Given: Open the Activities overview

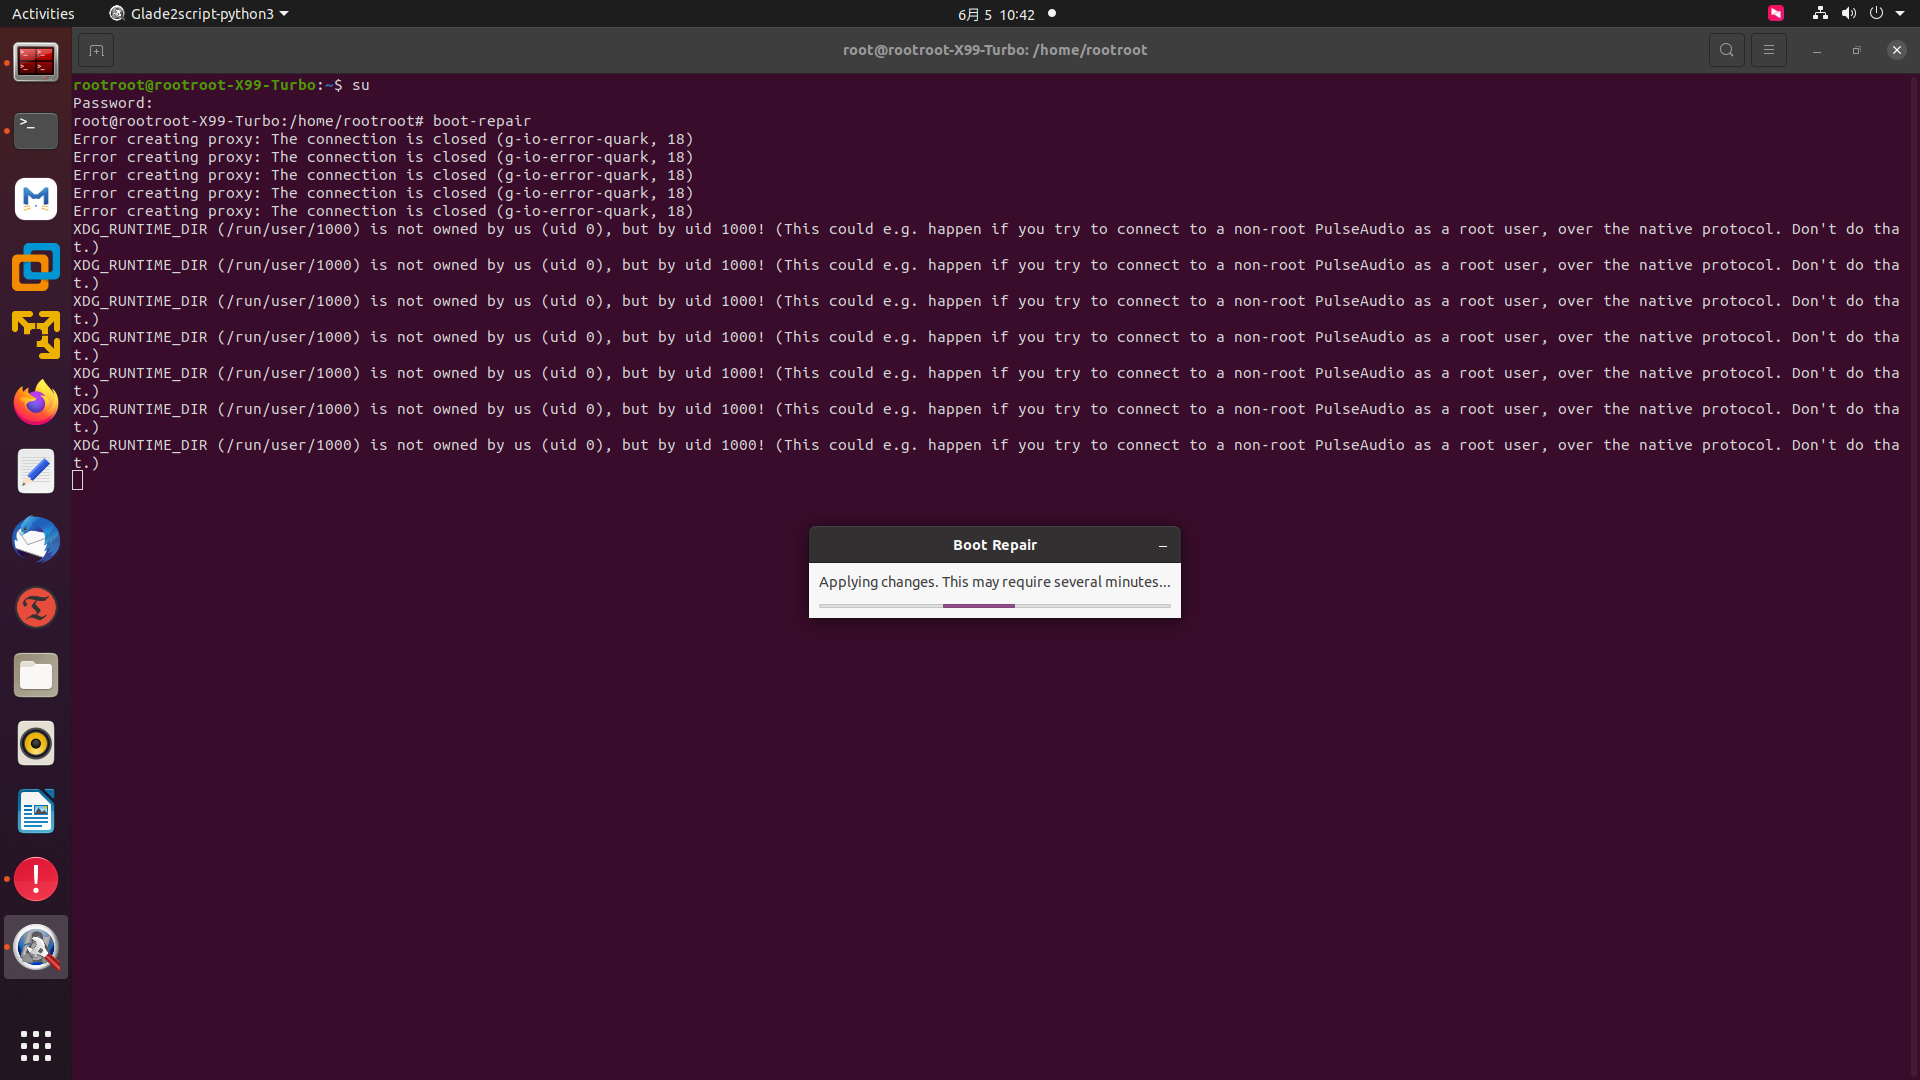Looking at the screenshot, I should [x=43, y=14].
